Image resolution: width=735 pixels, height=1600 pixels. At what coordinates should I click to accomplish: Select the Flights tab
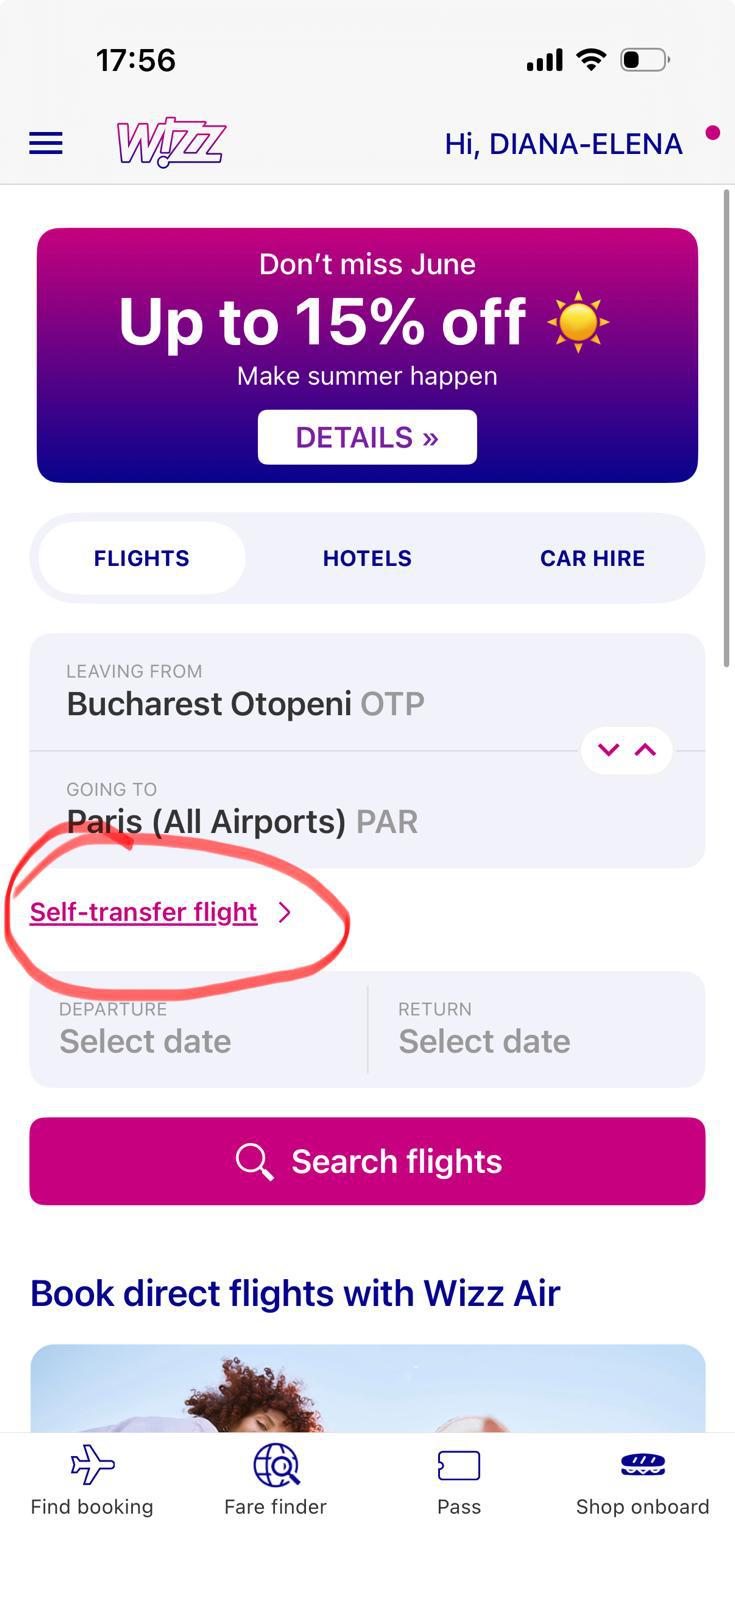(x=142, y=558)
